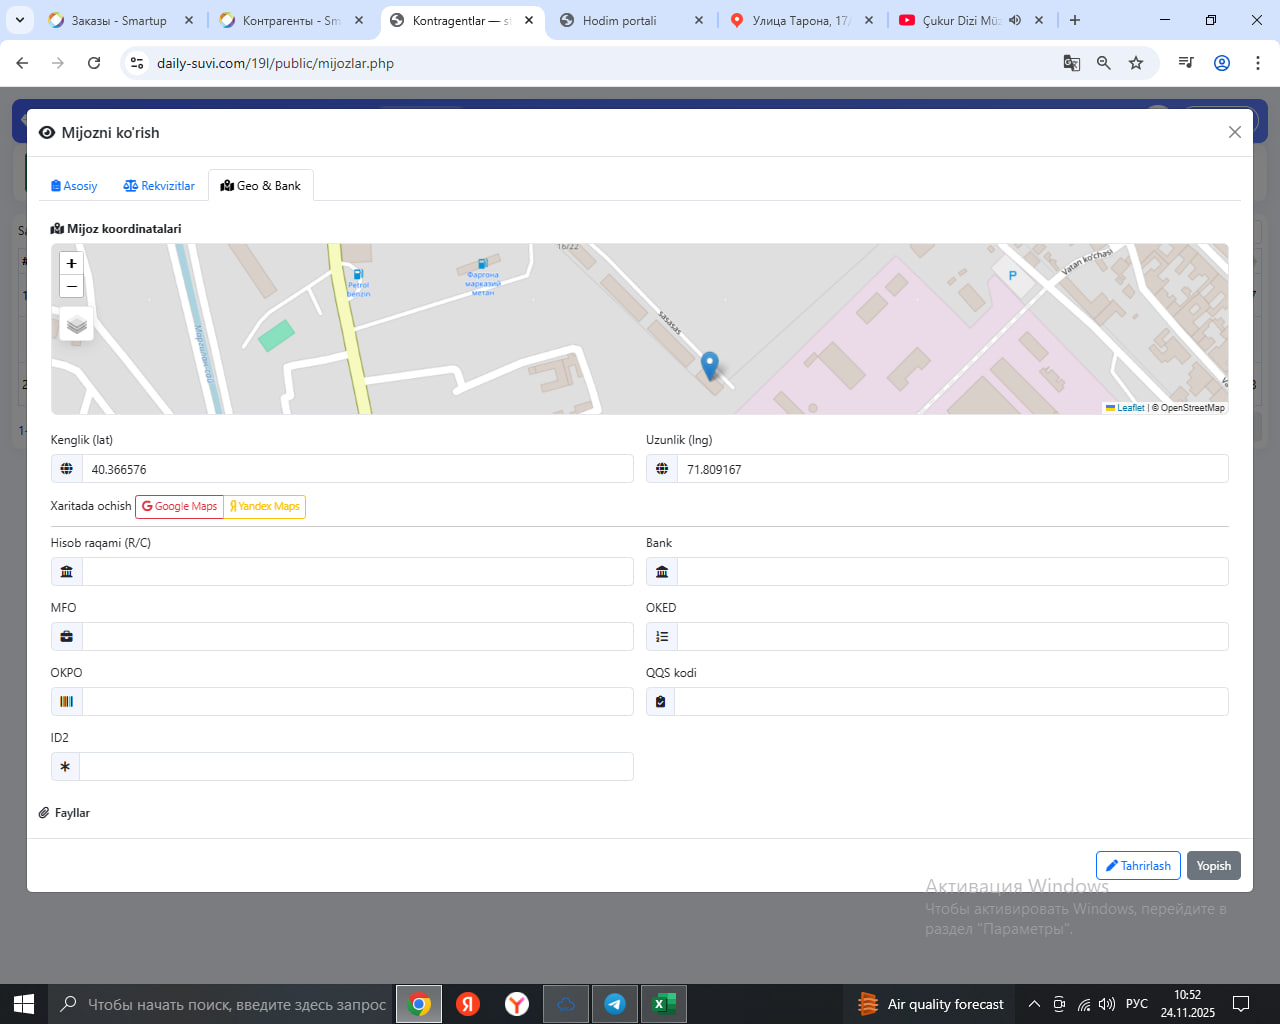This screenshot has height=1024, width=1280.
Task: Open the map layers control
Action: (77, 325)
